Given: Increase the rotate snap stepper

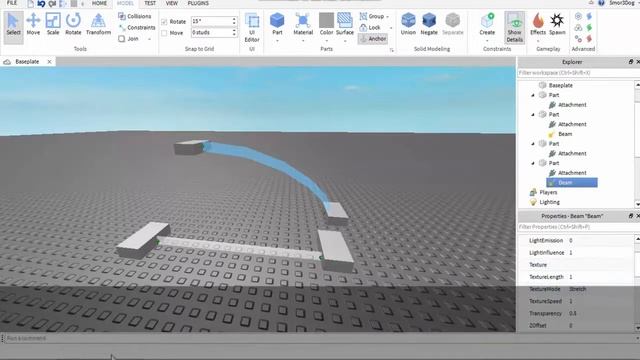Looking at the screenshot, I should [x=234, y=19].
